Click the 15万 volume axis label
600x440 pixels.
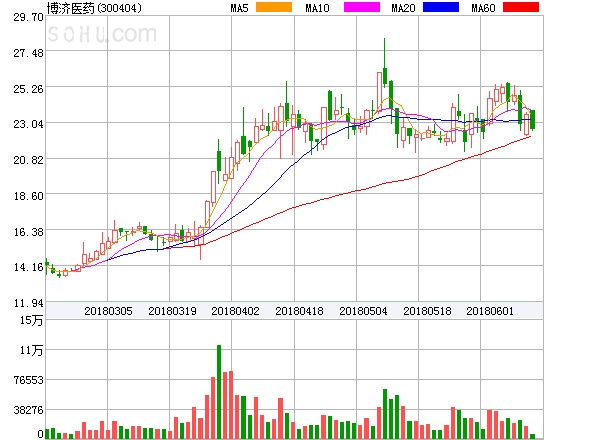31,320
